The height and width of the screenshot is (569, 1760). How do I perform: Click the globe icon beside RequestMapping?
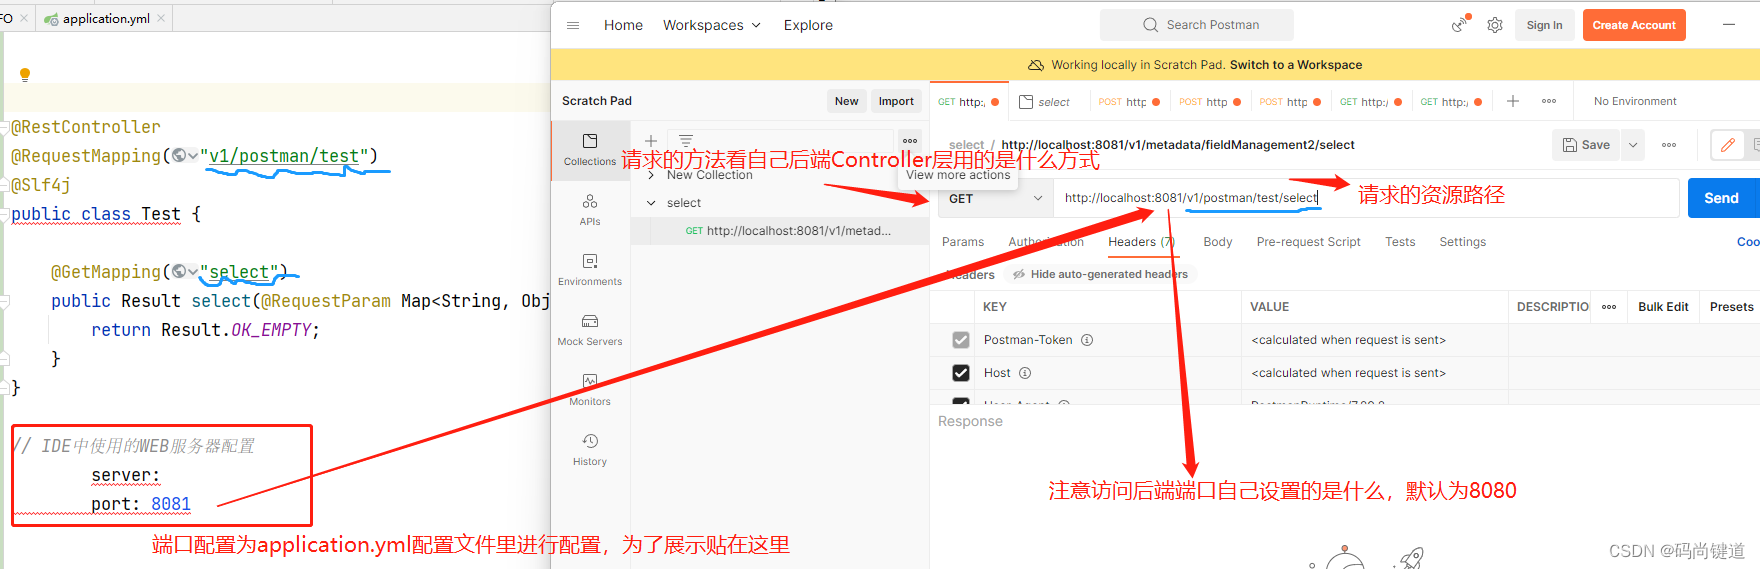point(179,156)
